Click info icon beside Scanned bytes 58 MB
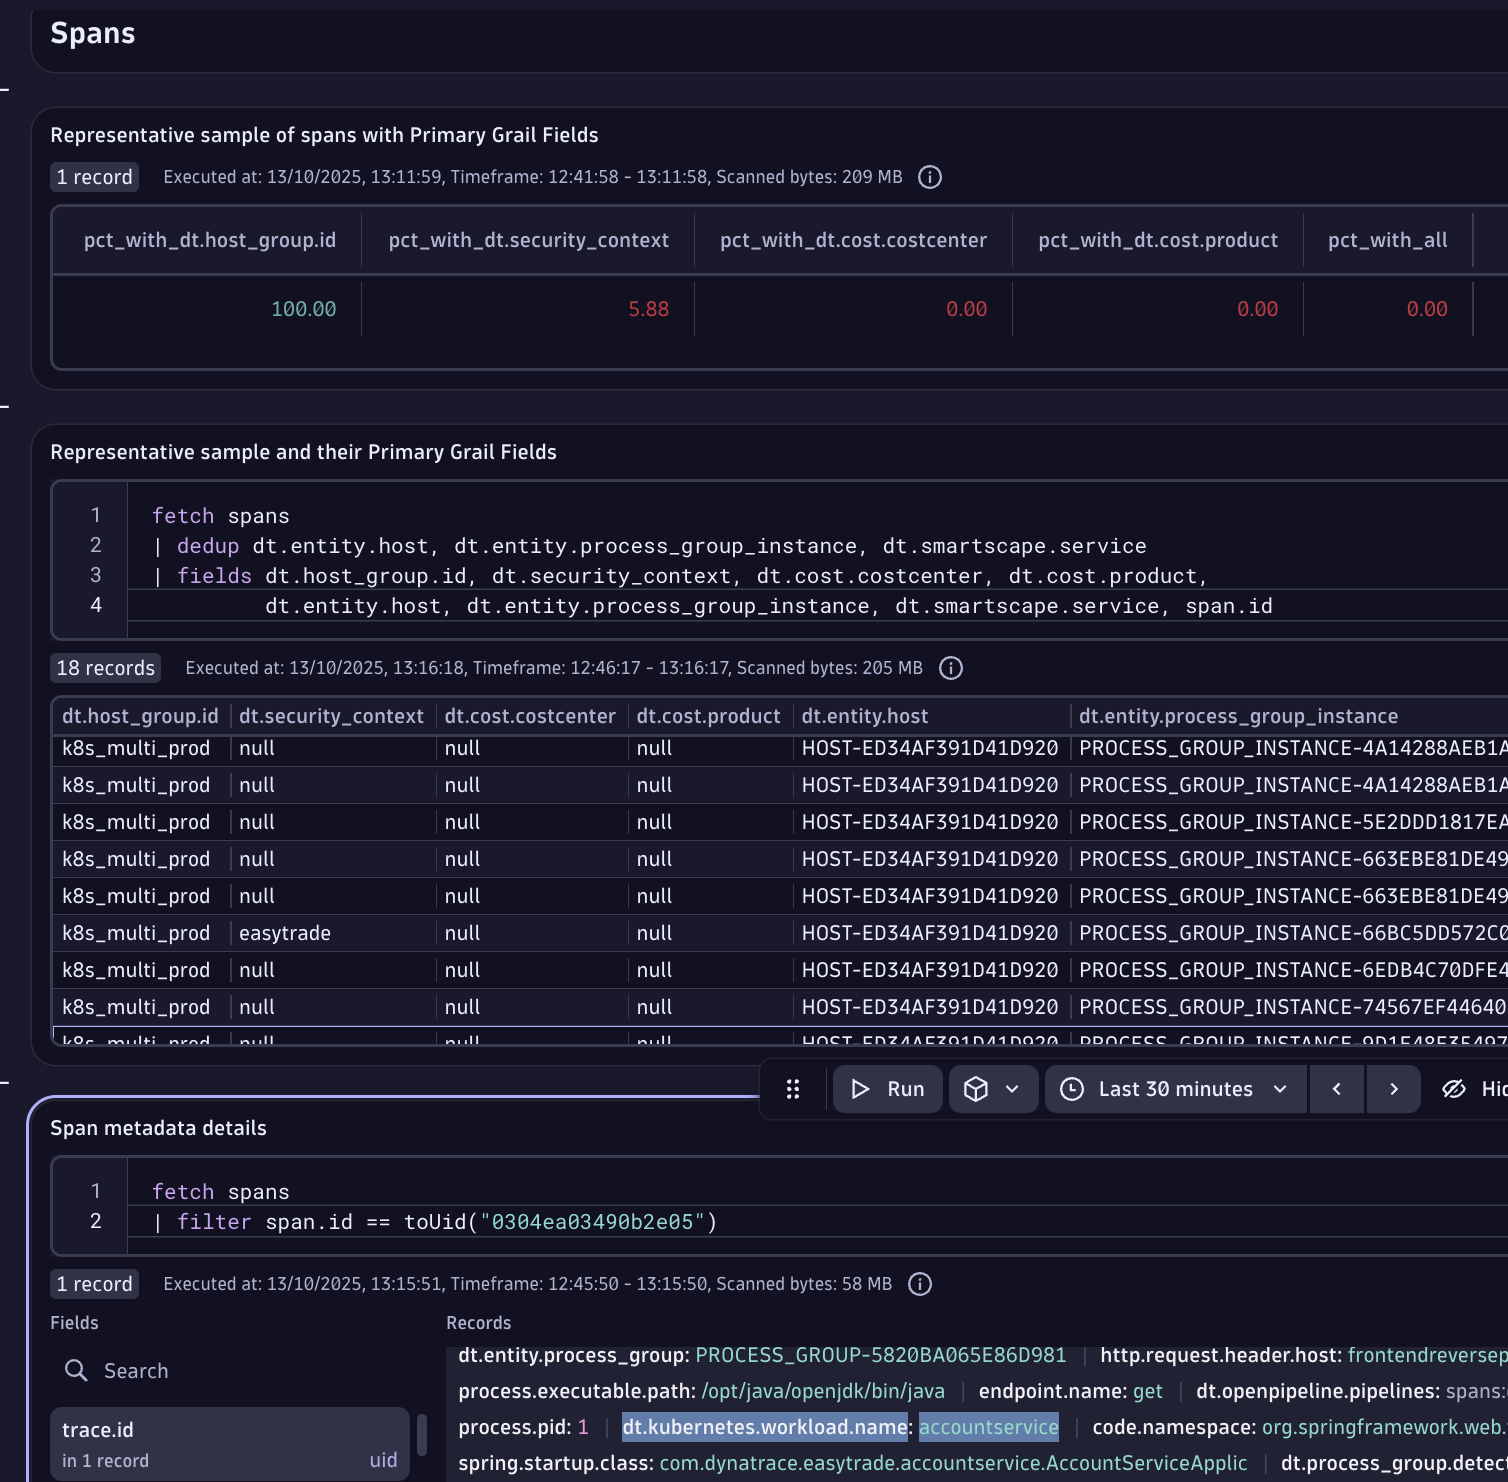The image size is (1508, 1482). pos(920,1284)
